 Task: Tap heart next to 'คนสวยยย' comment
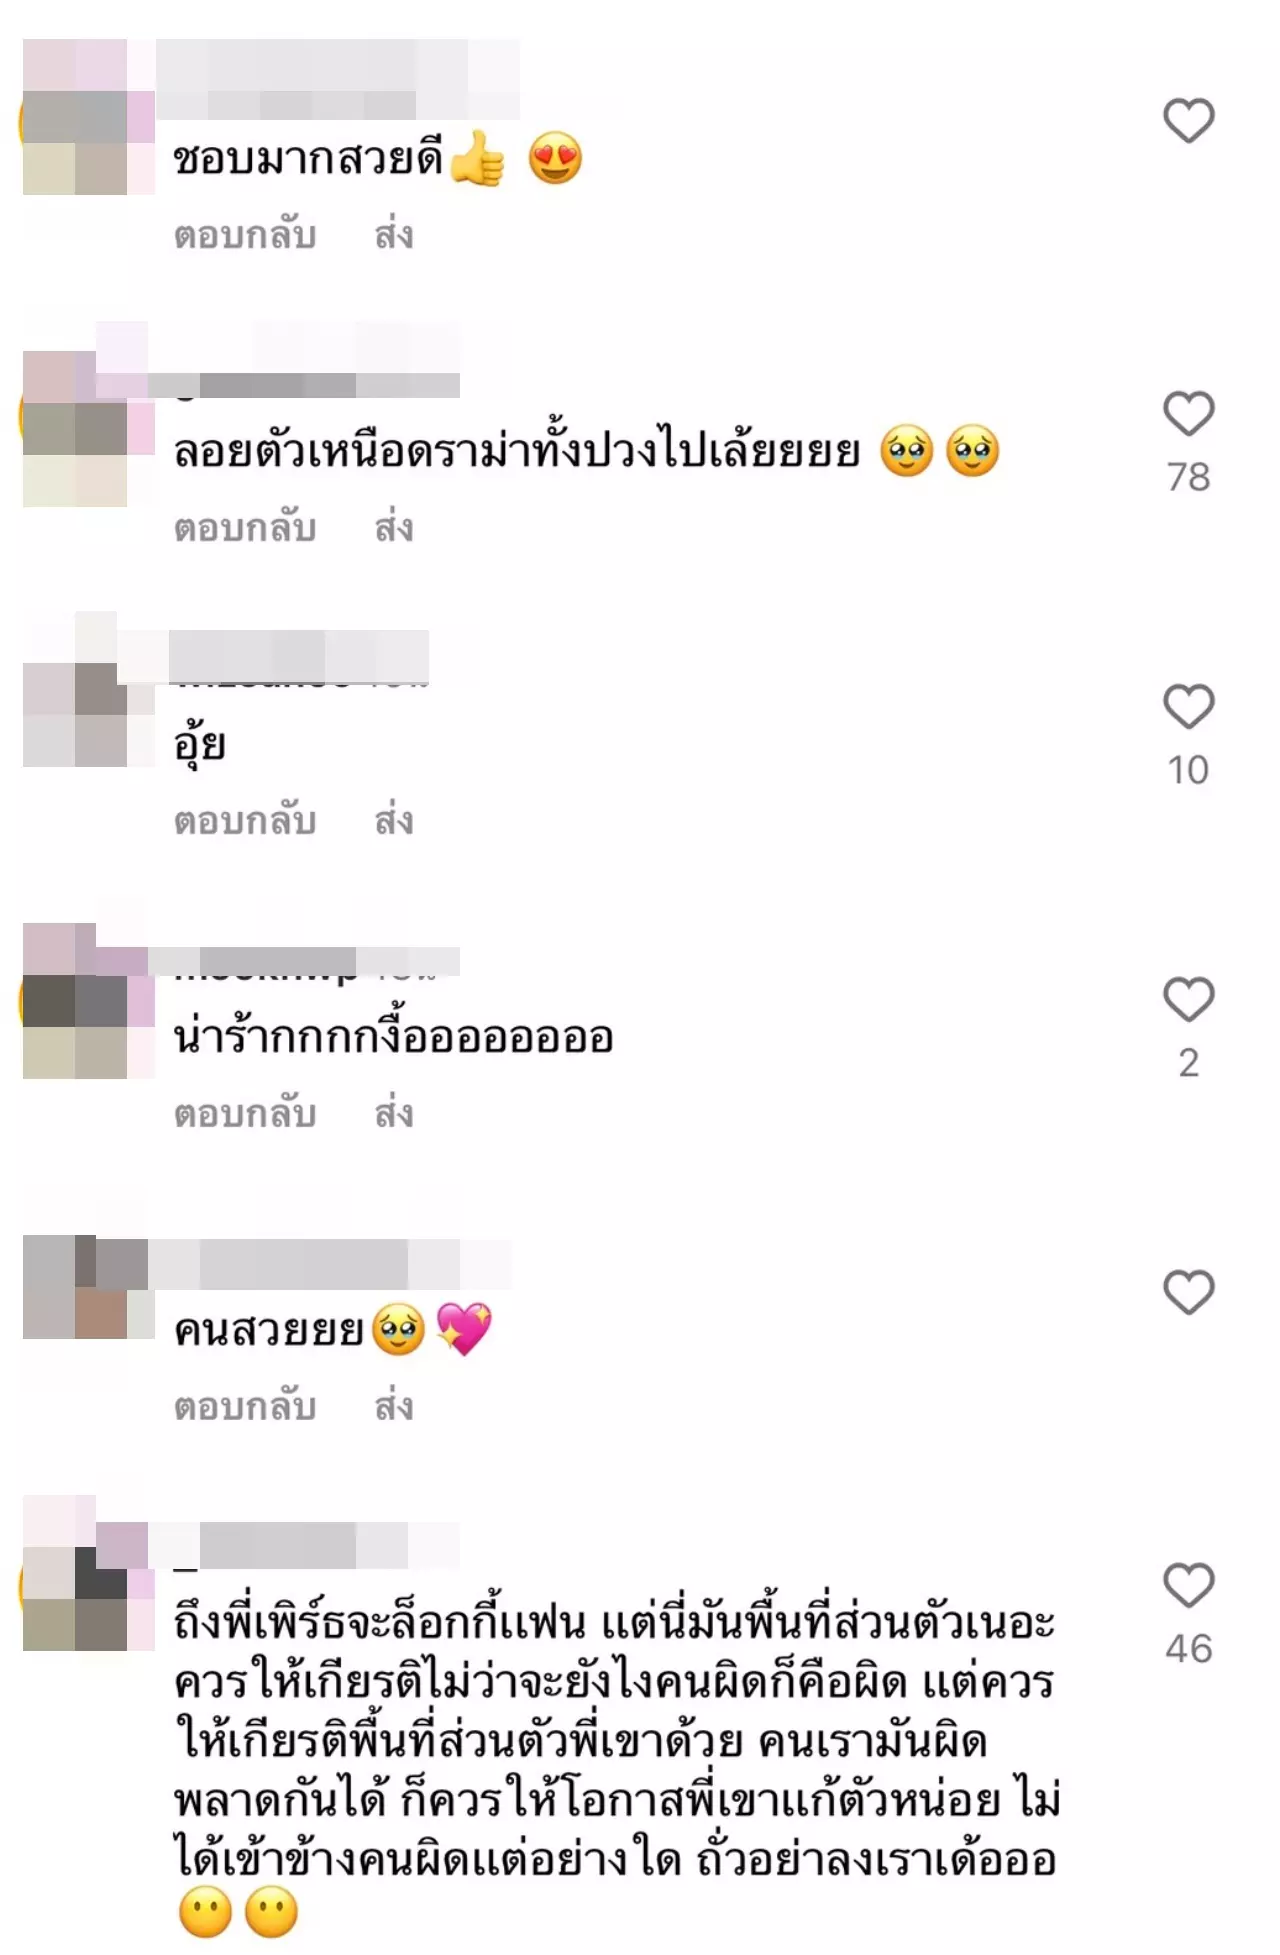tap(1188, 1292)
